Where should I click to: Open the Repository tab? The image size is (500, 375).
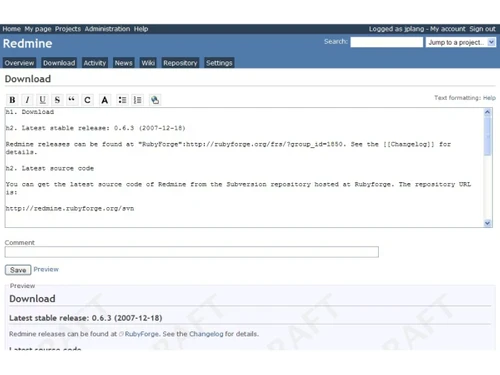tap(180, 63)
